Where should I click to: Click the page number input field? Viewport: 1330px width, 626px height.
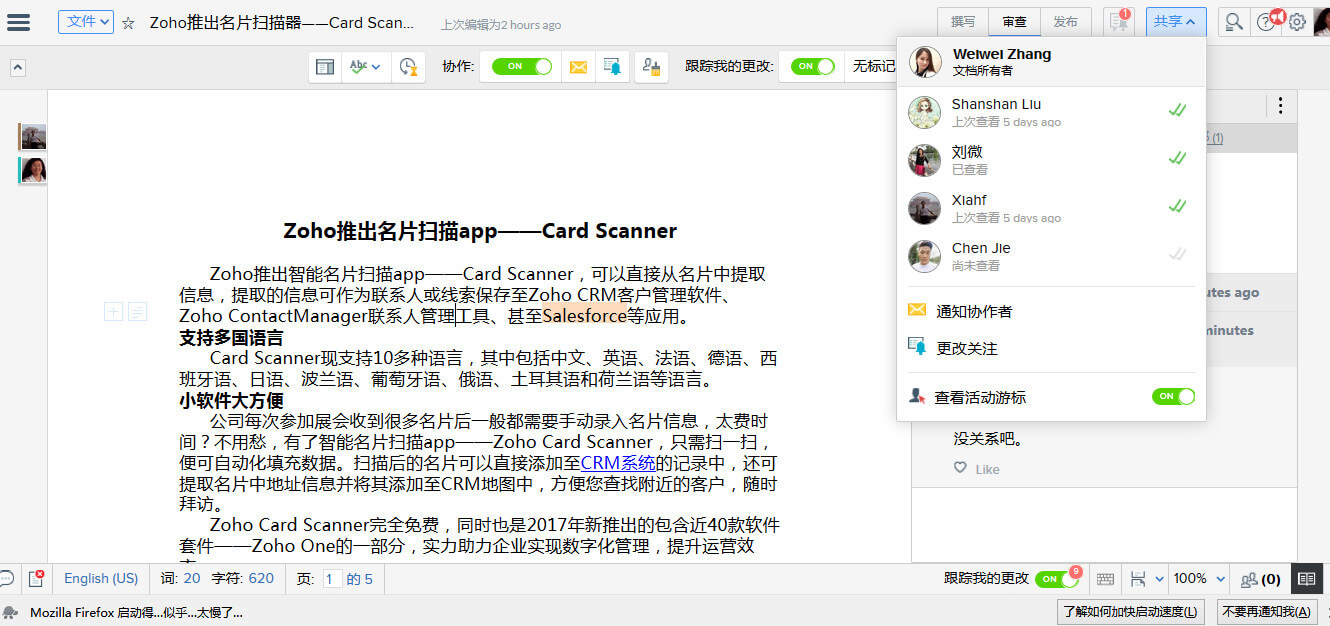[x=333, y=578]
